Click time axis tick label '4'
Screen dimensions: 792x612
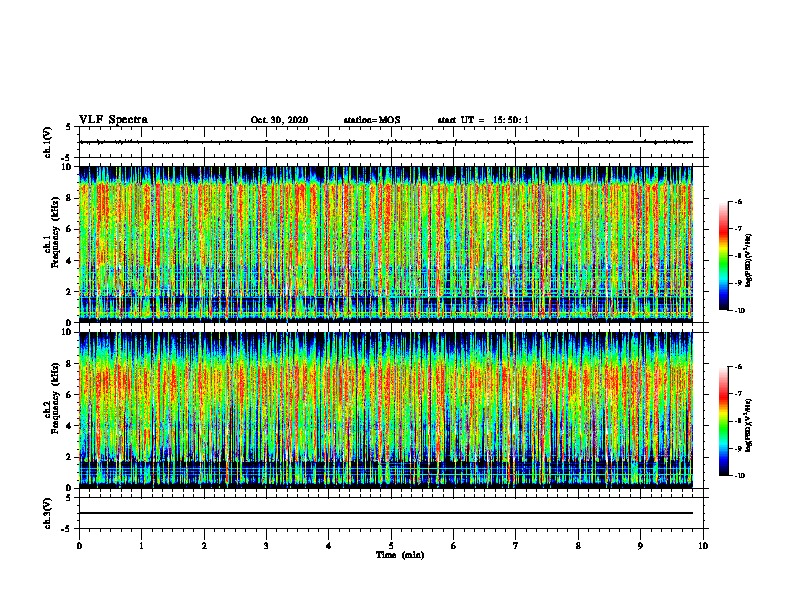[x=329, y=546]
